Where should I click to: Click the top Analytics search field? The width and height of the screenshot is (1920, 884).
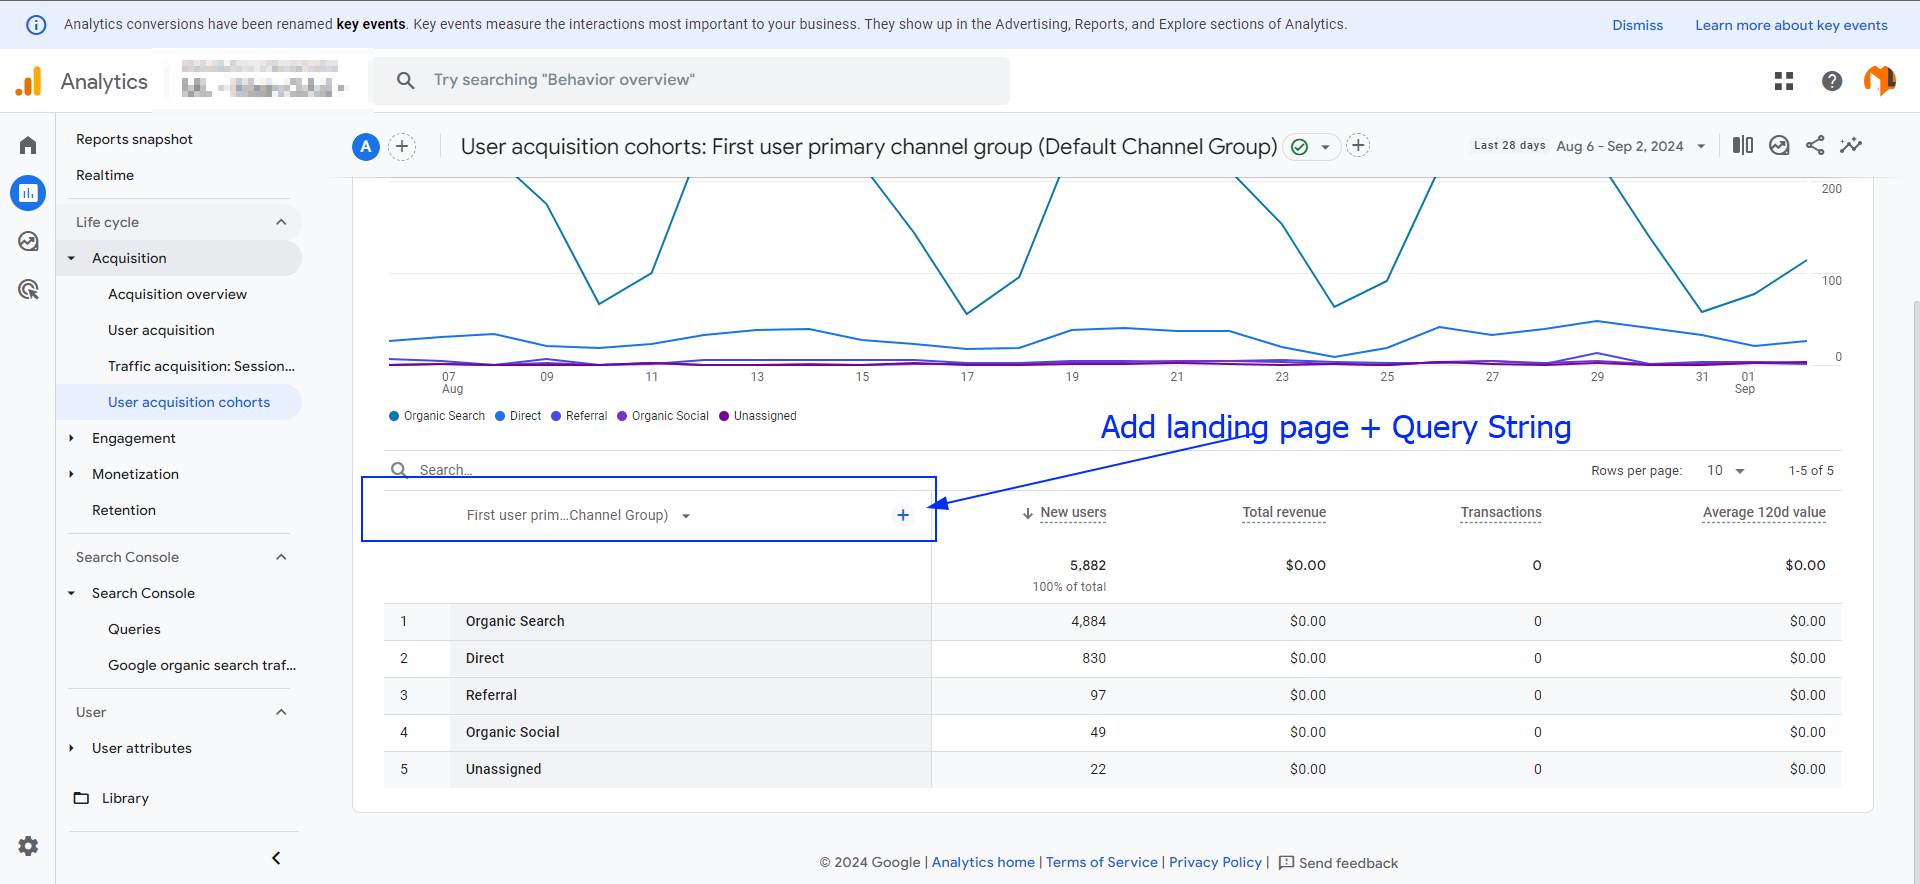click(690, 80)
